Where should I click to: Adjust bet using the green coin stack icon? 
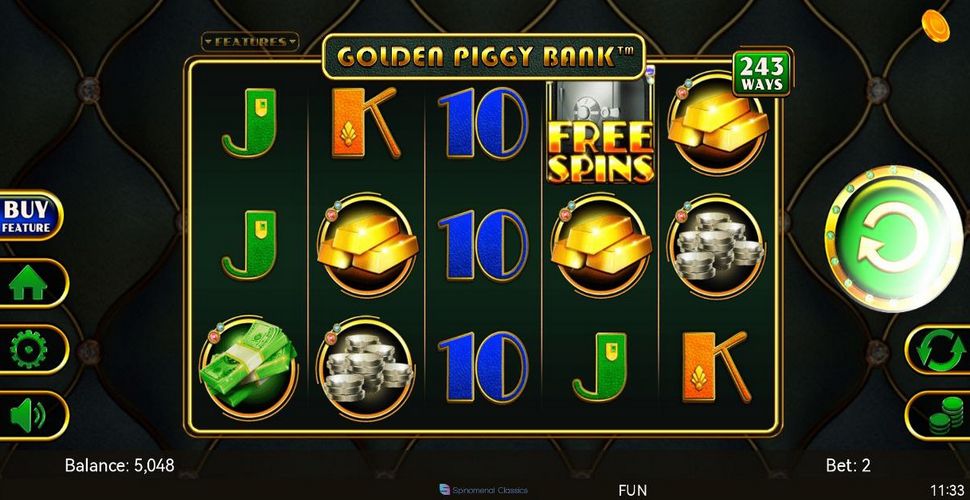pos(940,416)
